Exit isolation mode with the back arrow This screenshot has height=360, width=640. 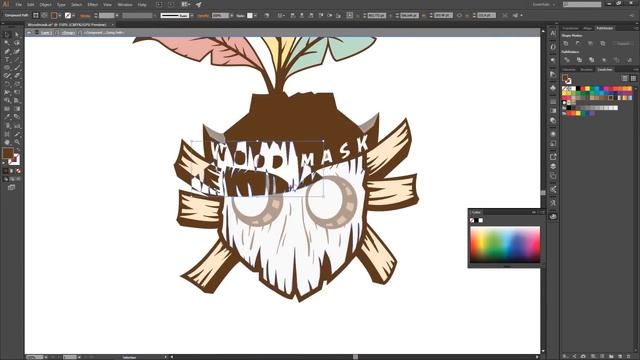point(29,32)
